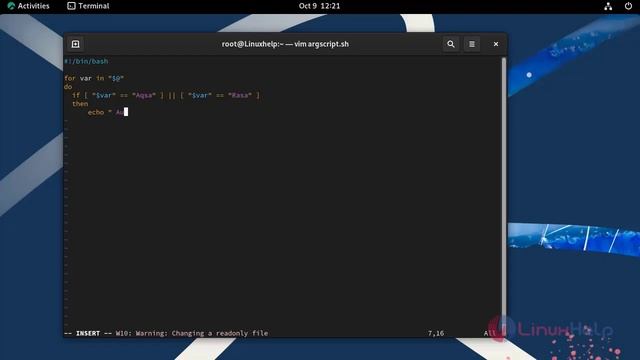Click the 'INSERT' mode indicator

pos(88,333)
